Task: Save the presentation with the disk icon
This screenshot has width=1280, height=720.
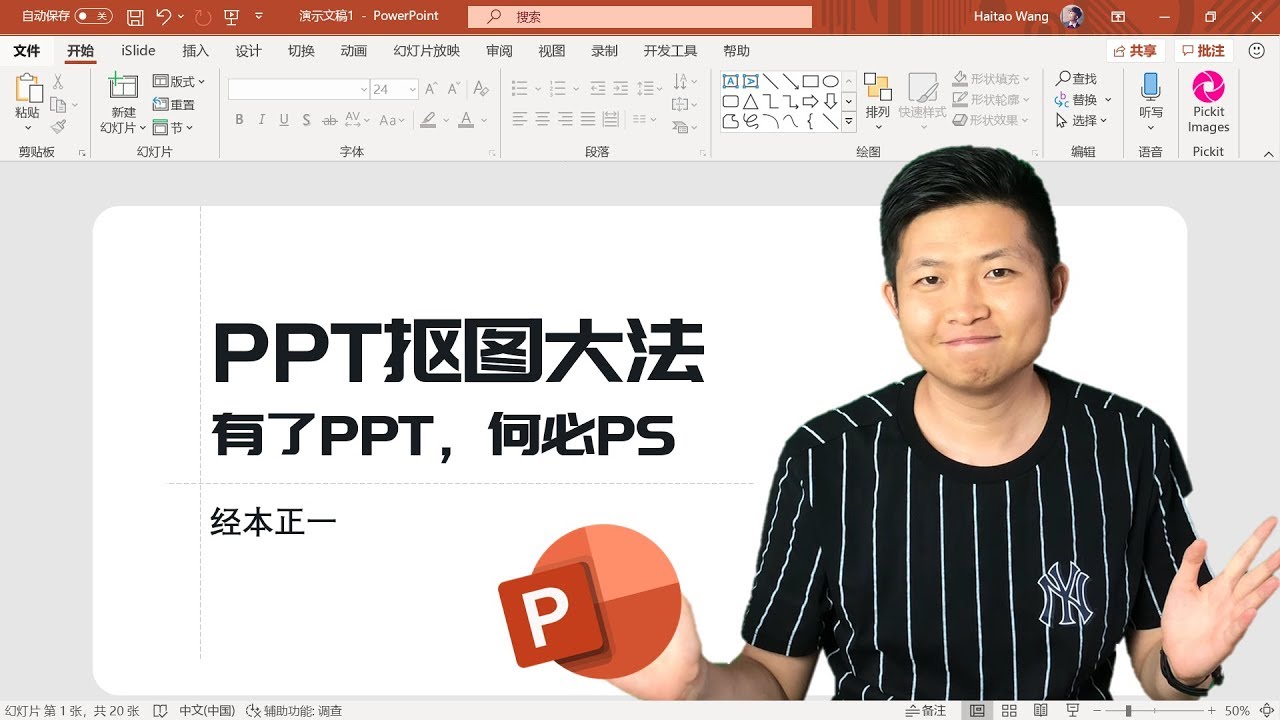Action: pos(135,17)
